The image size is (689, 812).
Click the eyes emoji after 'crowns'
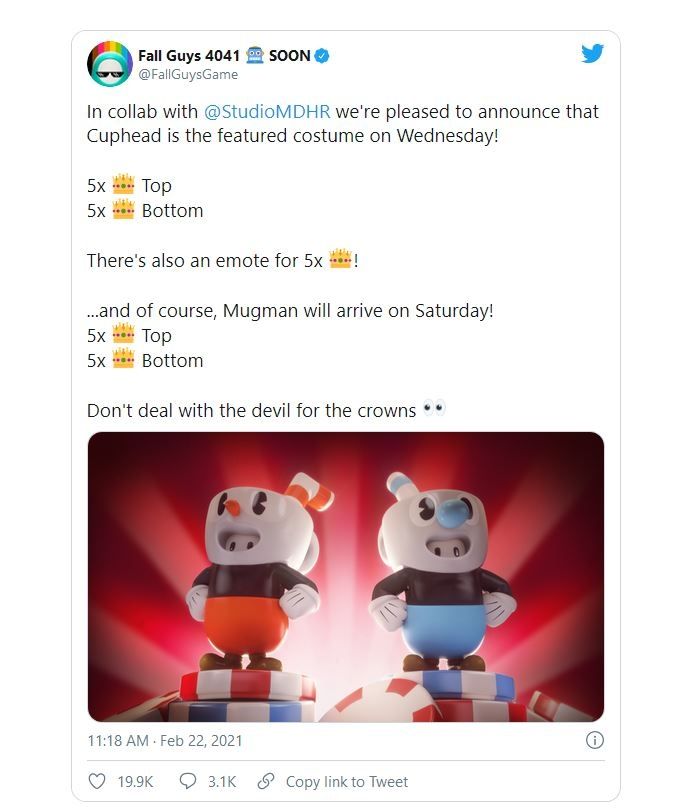click(x=434, y=409)
